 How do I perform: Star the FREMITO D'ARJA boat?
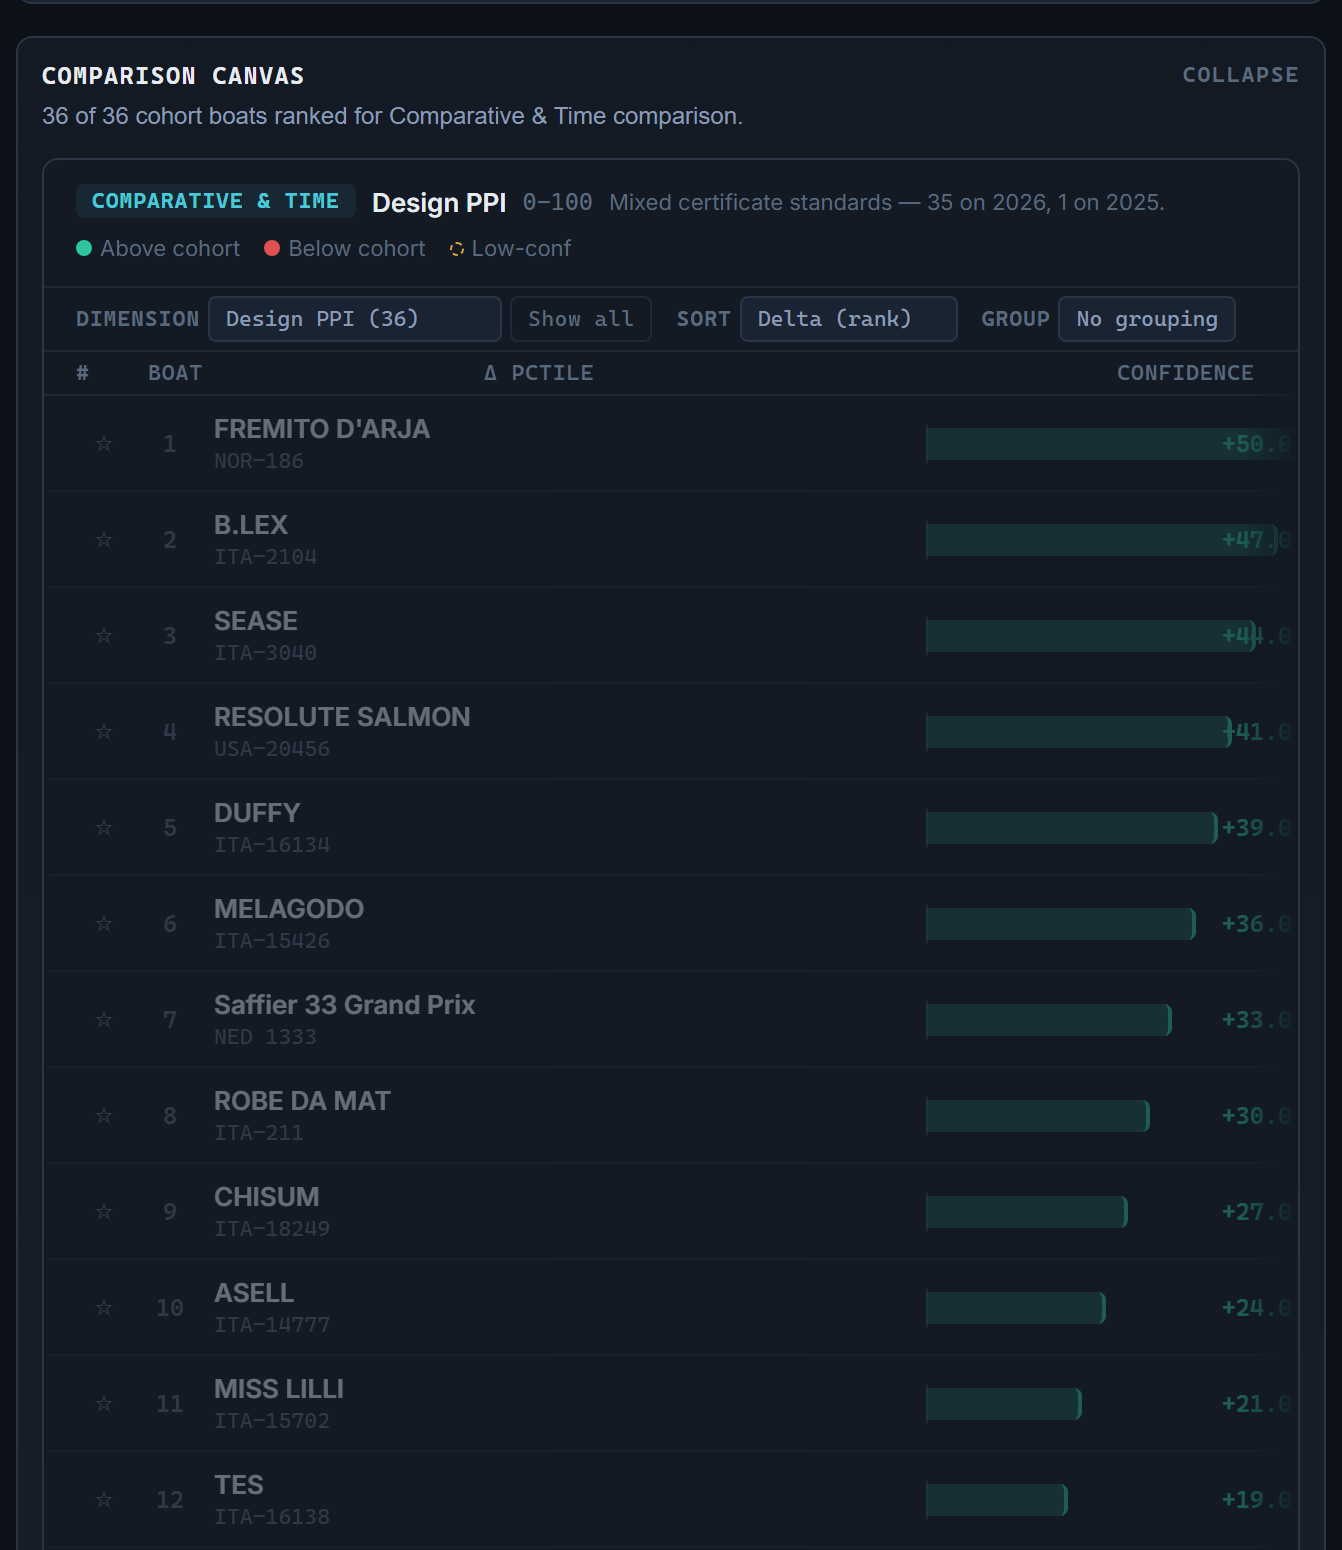coord(104,443)
